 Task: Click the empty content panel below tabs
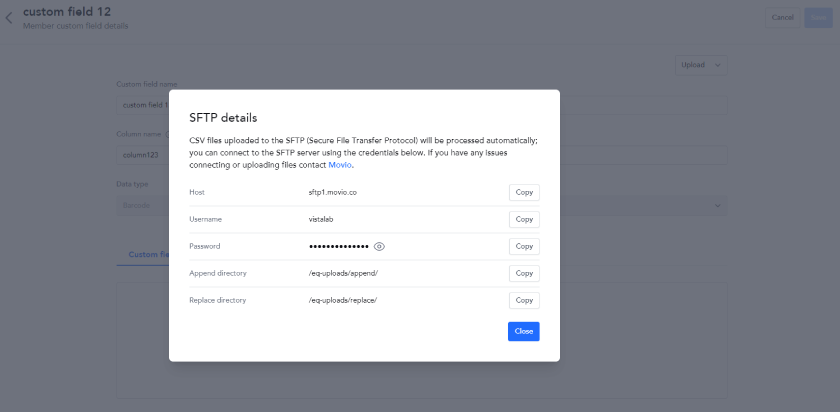coord(422,340)
